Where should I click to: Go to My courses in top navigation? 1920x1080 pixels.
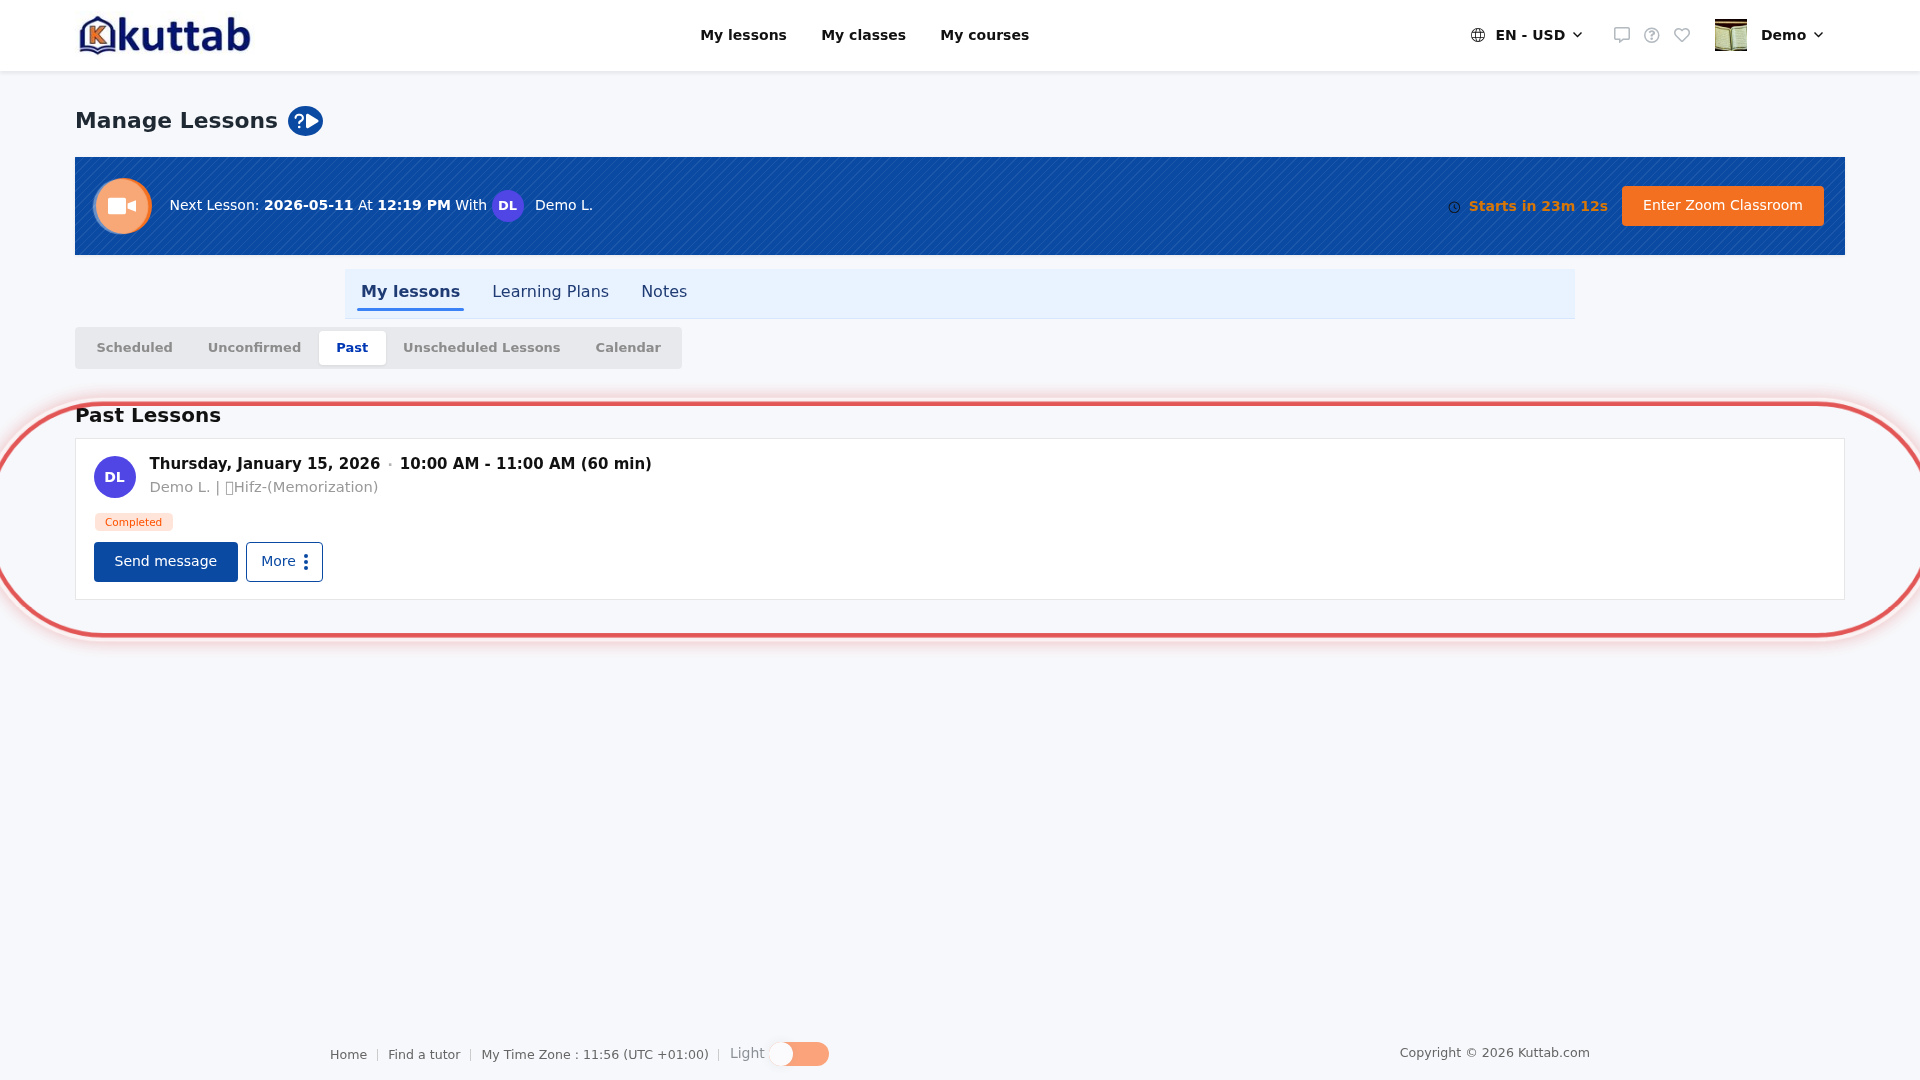[x=984, y=35]
